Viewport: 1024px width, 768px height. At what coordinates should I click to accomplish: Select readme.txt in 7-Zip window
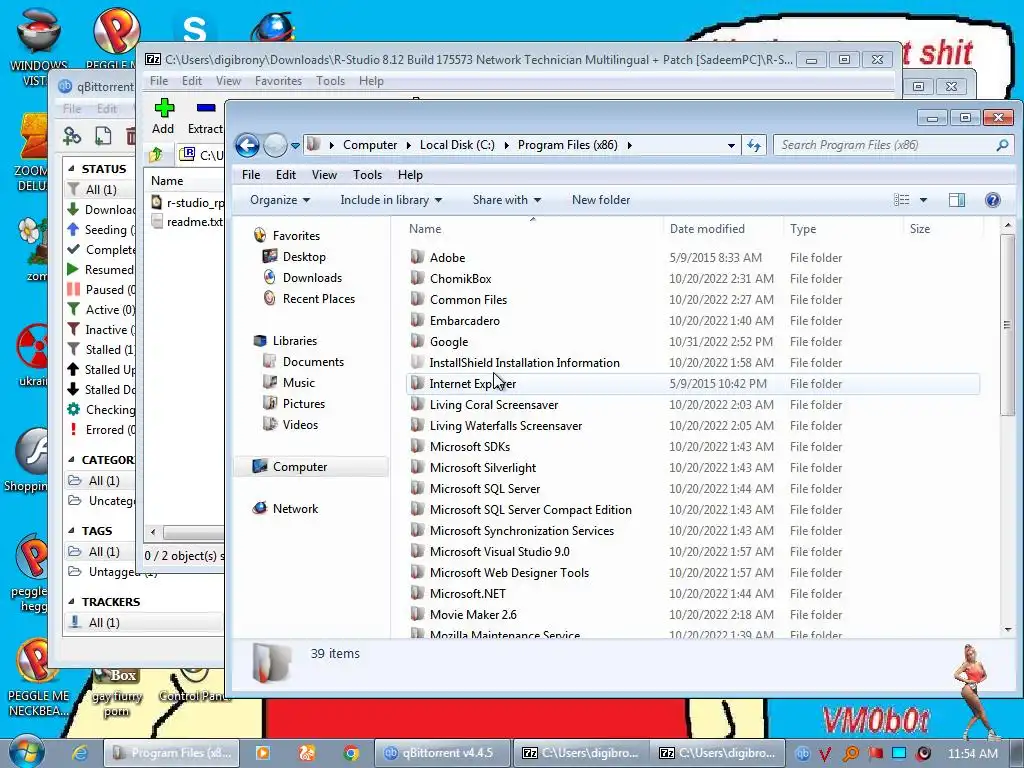coord(187,221)
